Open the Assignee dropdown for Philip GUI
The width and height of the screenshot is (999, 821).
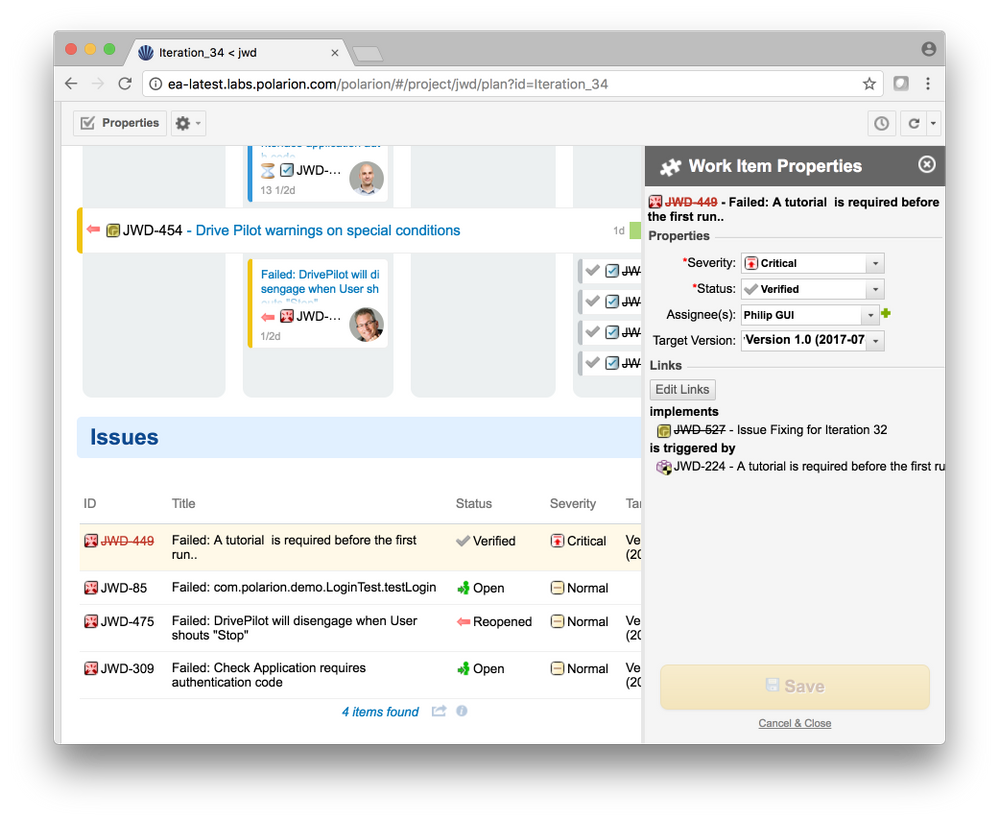[870, 315]
